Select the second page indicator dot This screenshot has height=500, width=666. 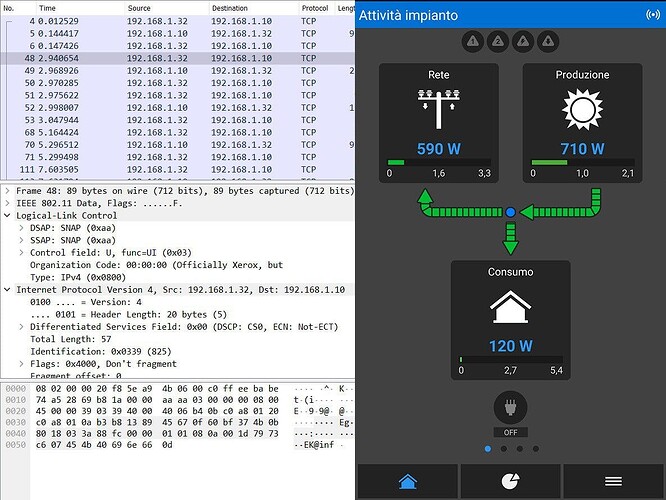click(x=503, y=449)
